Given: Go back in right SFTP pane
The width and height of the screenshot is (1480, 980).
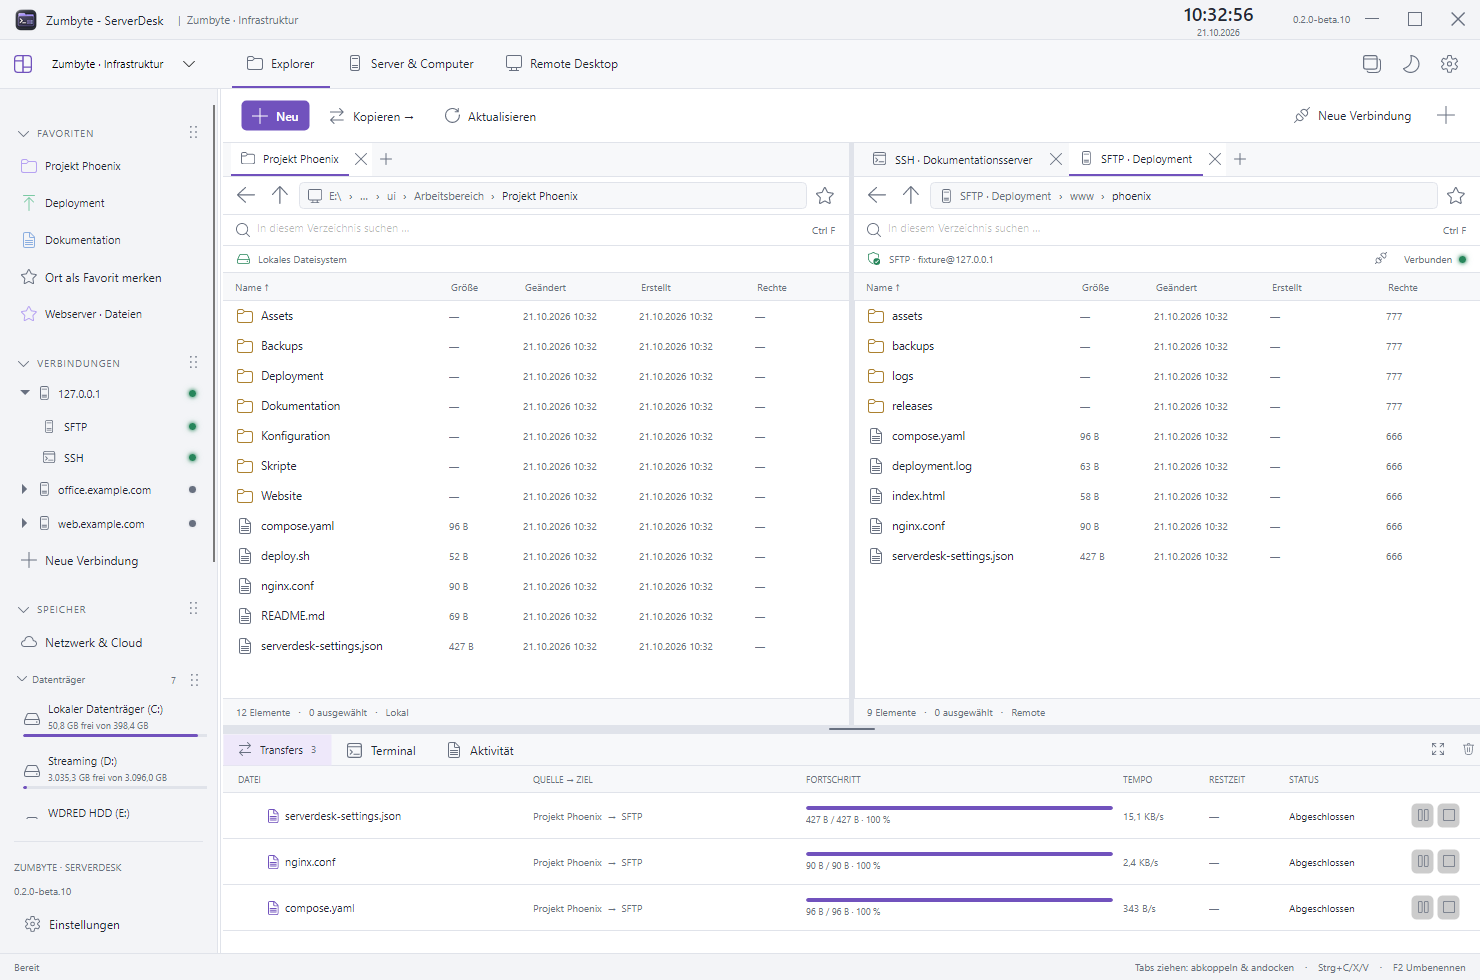Looking at the screenshot, I should [x=877, y=195].
